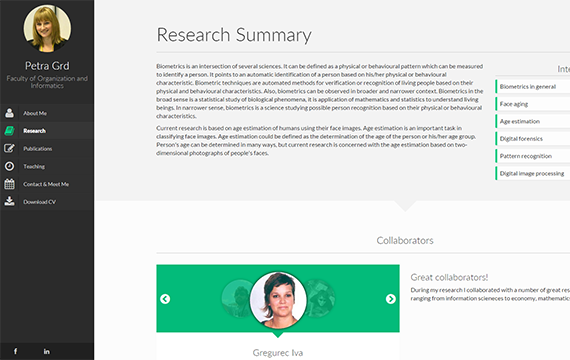
Task: Click the Publications pencil-edit icon
Action: pyautogui.click(x=9, y=148)
